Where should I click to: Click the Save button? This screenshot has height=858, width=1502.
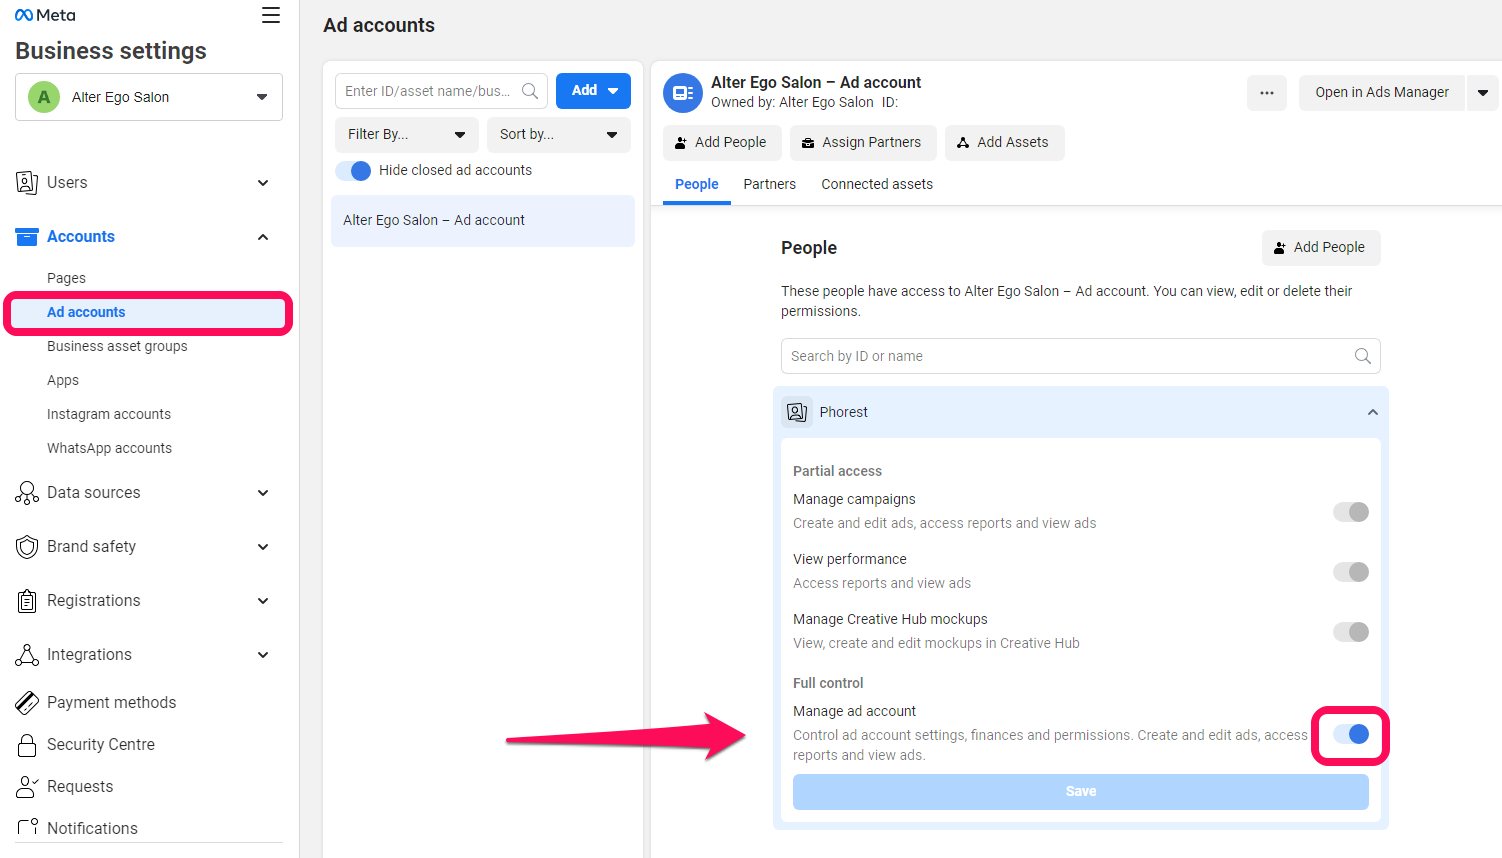click(1081, 792)
